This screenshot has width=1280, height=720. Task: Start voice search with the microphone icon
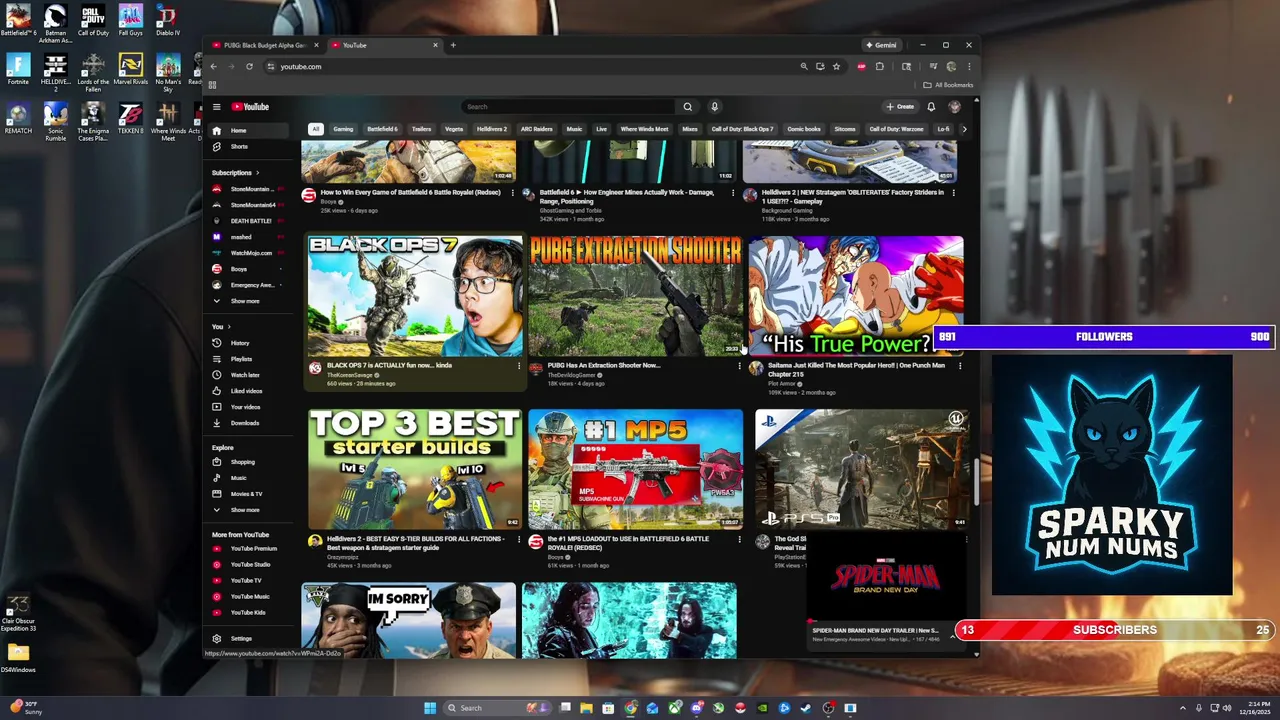(714, 107)
